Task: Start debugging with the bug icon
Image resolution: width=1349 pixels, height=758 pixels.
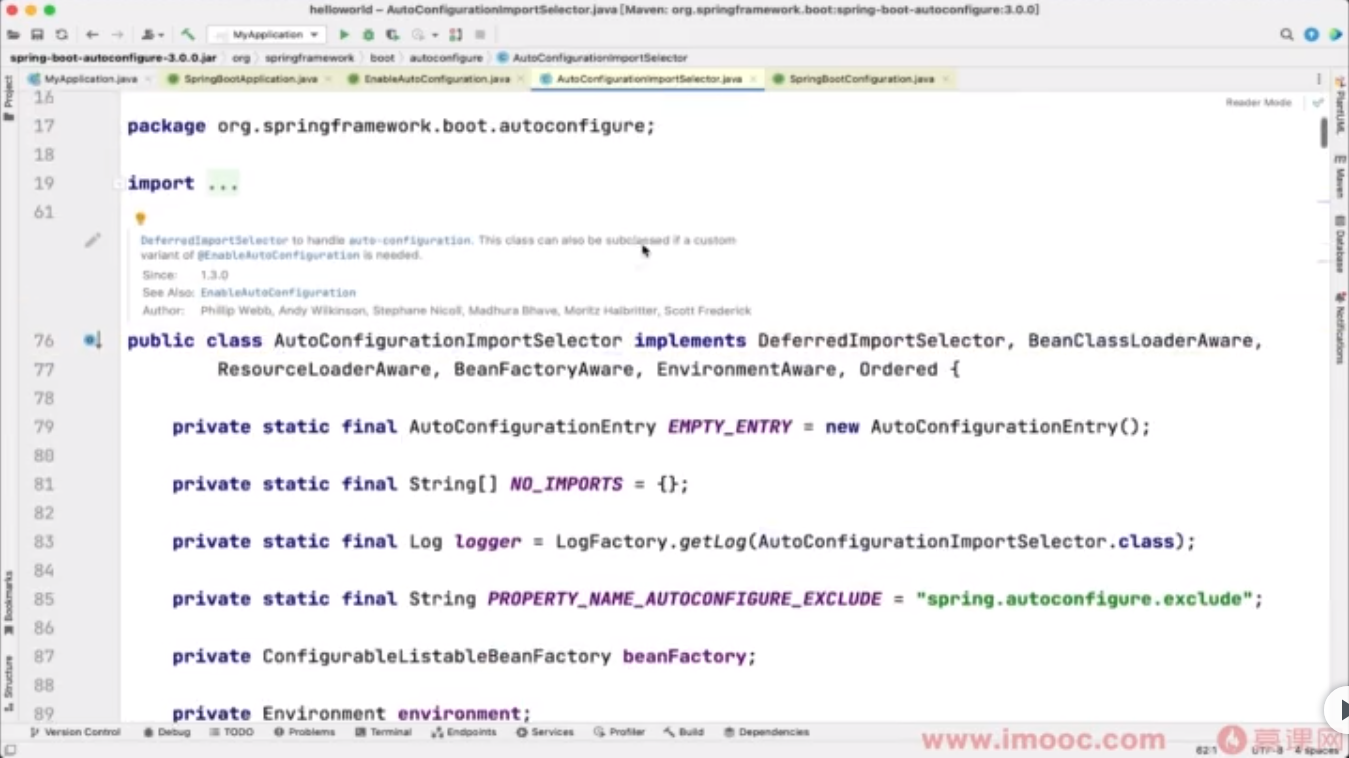Action: 367,34
